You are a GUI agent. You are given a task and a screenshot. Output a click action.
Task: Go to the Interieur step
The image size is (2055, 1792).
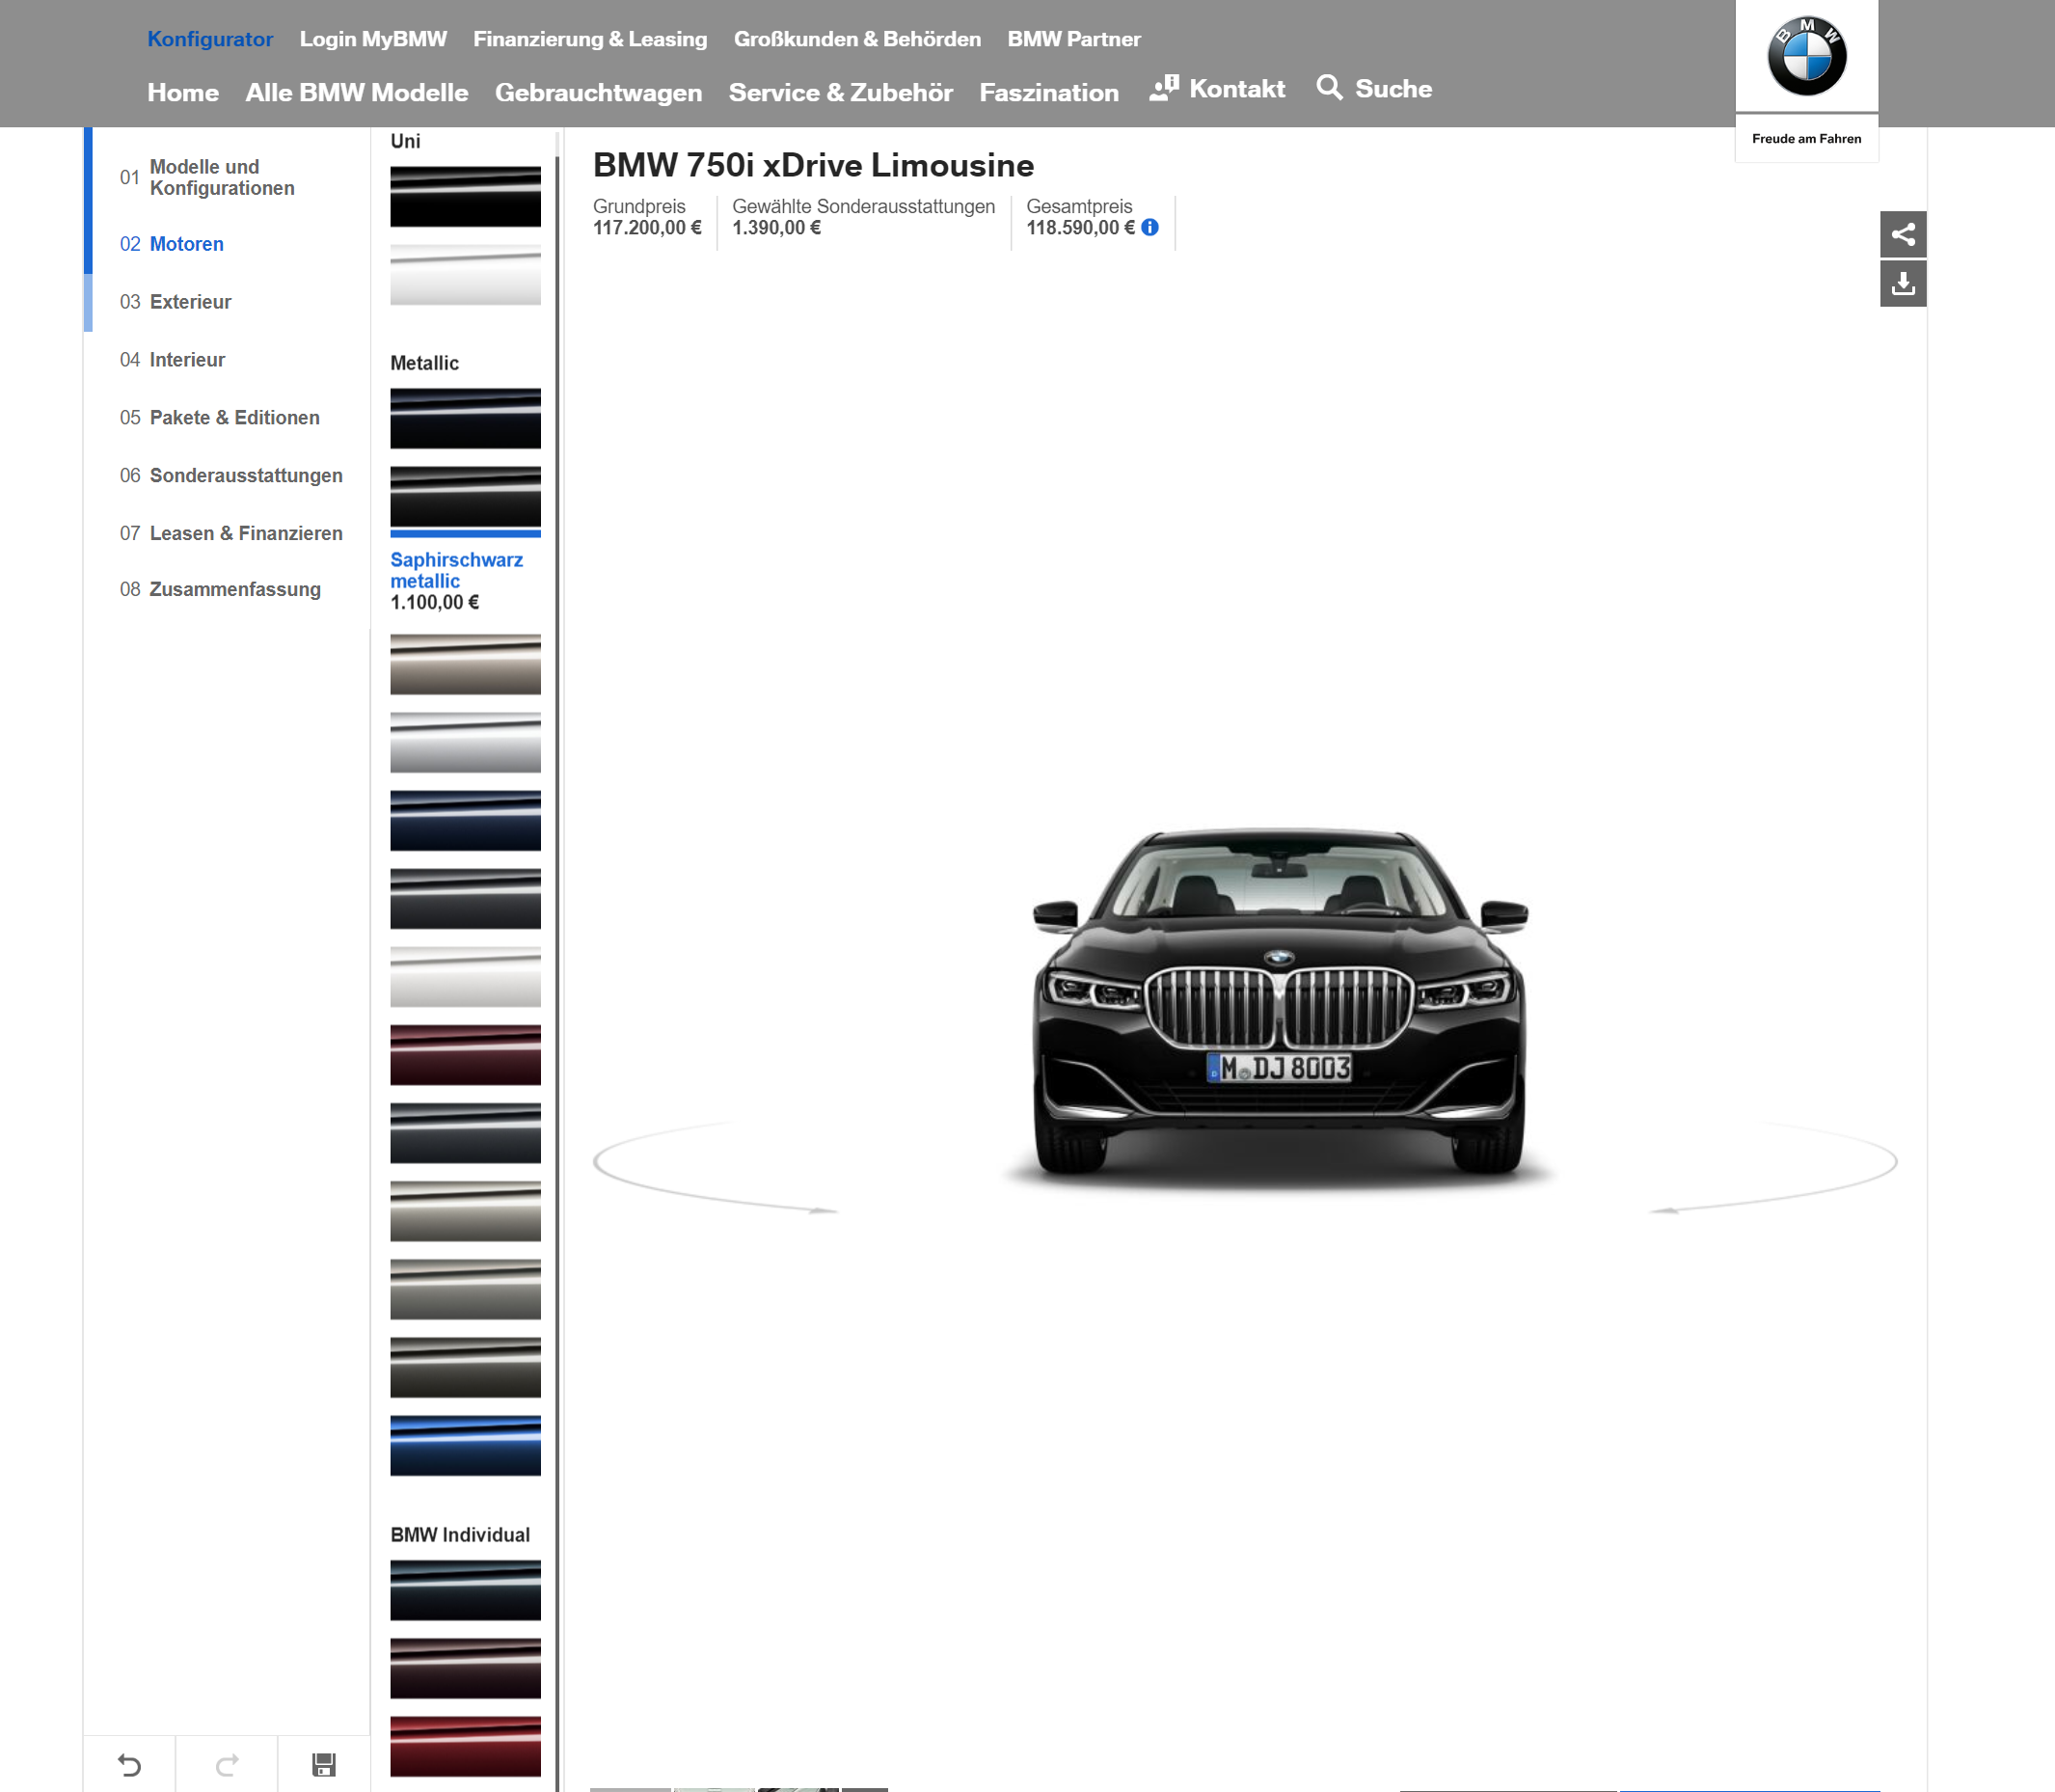coord(187,360)
